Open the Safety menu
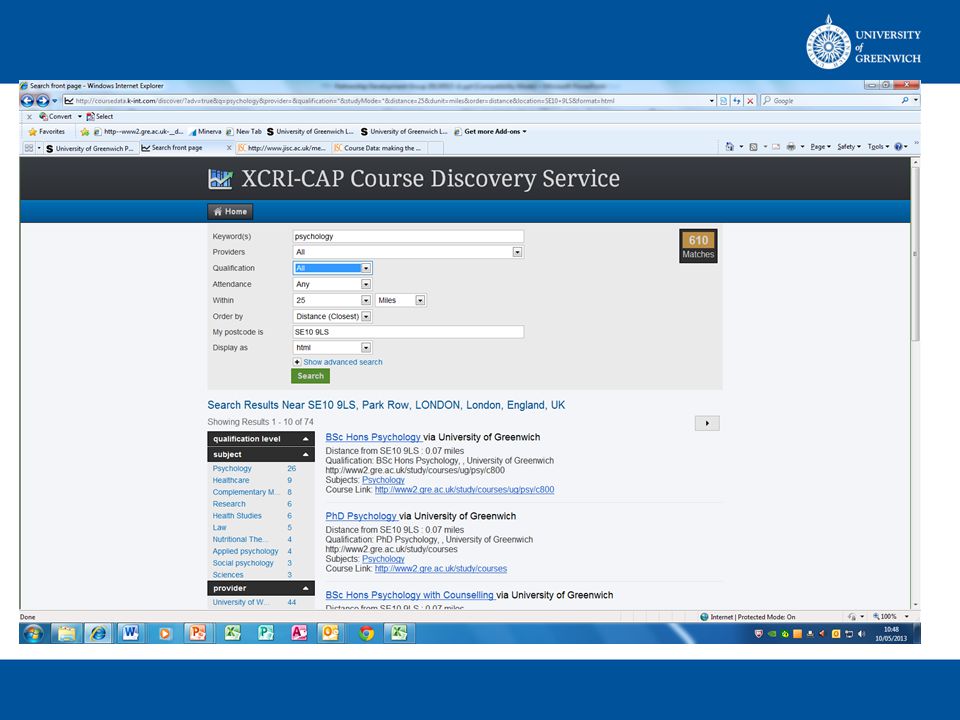 849,147
